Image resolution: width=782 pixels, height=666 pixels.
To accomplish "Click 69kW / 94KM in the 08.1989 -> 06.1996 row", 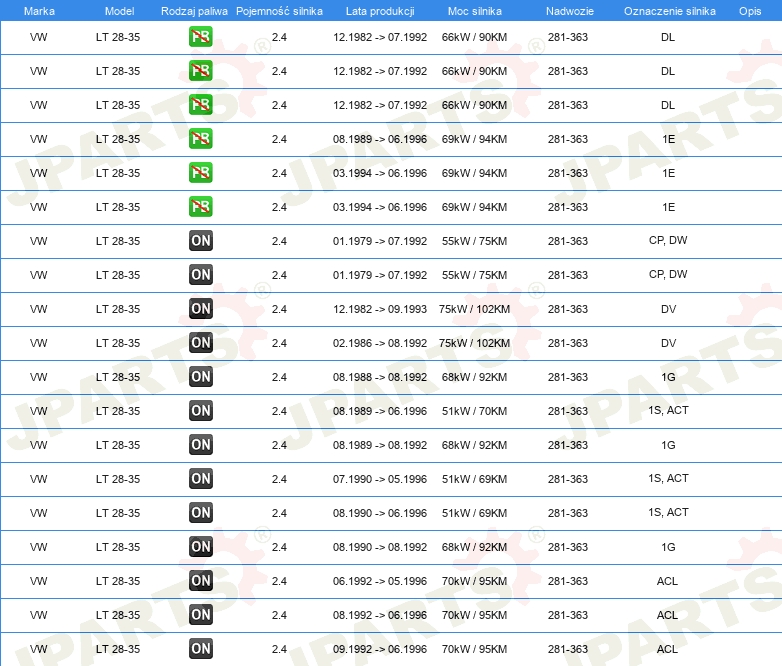I will [x=474, y=139].
